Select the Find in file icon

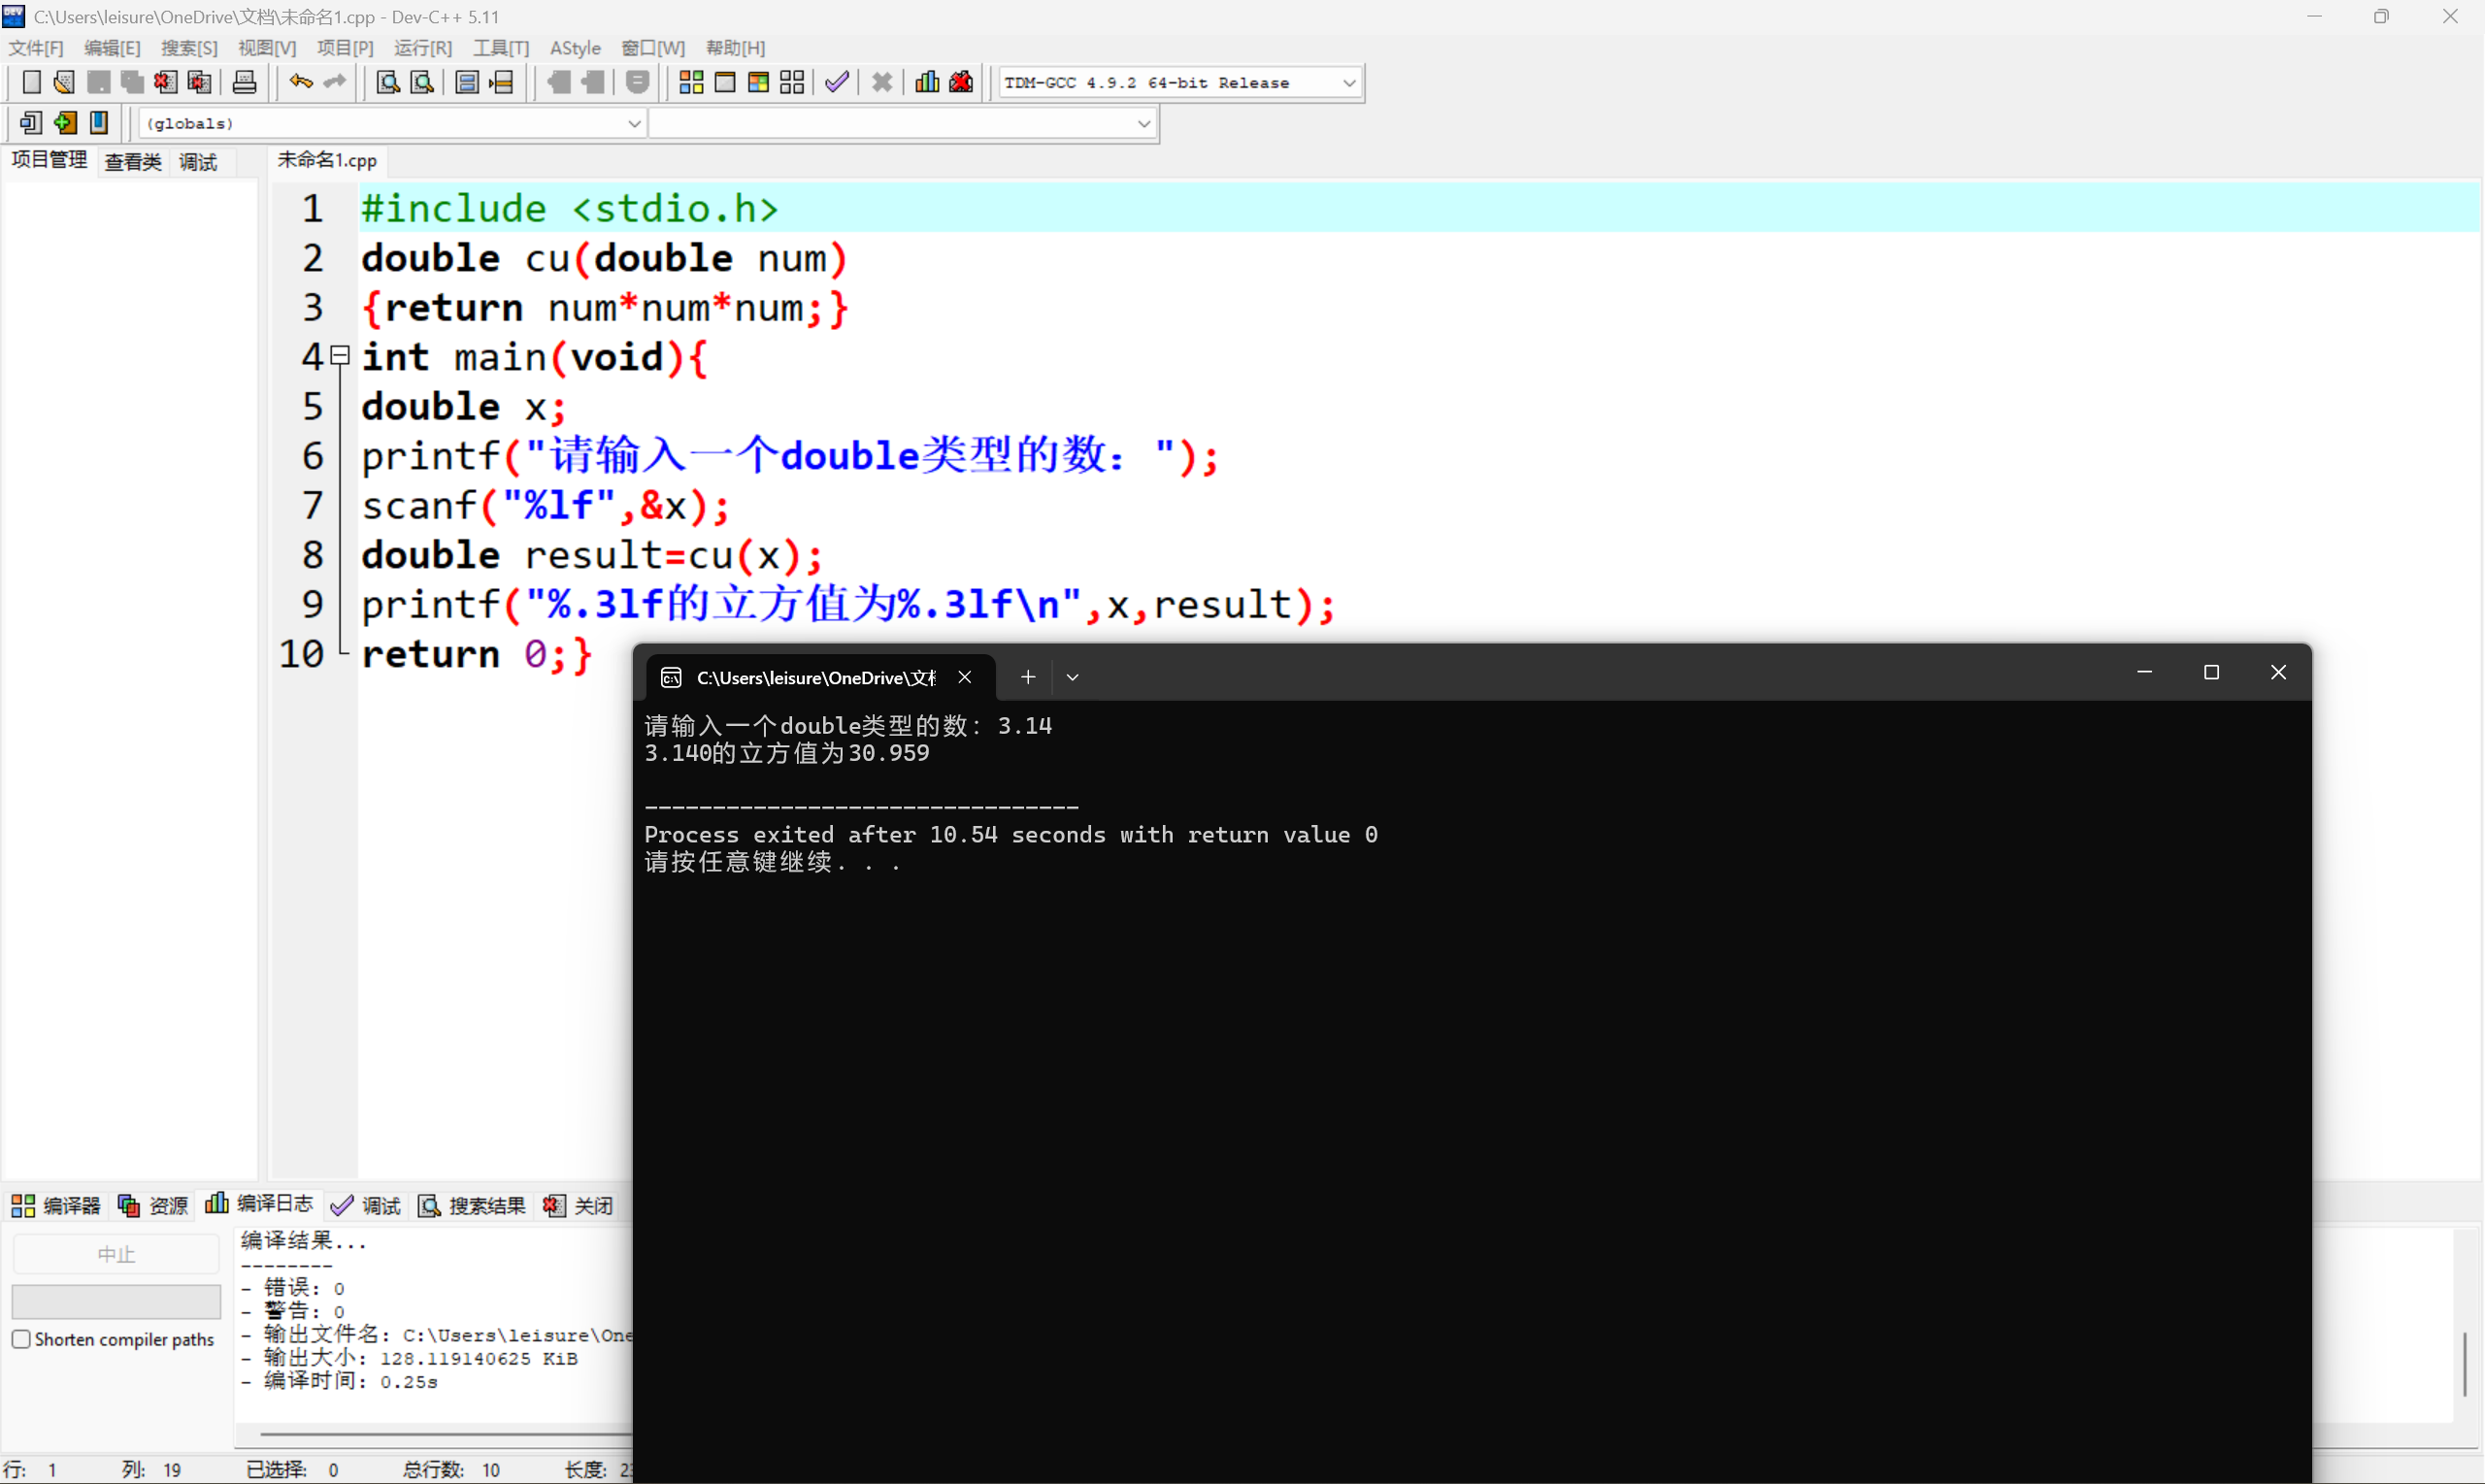point(387,82)
